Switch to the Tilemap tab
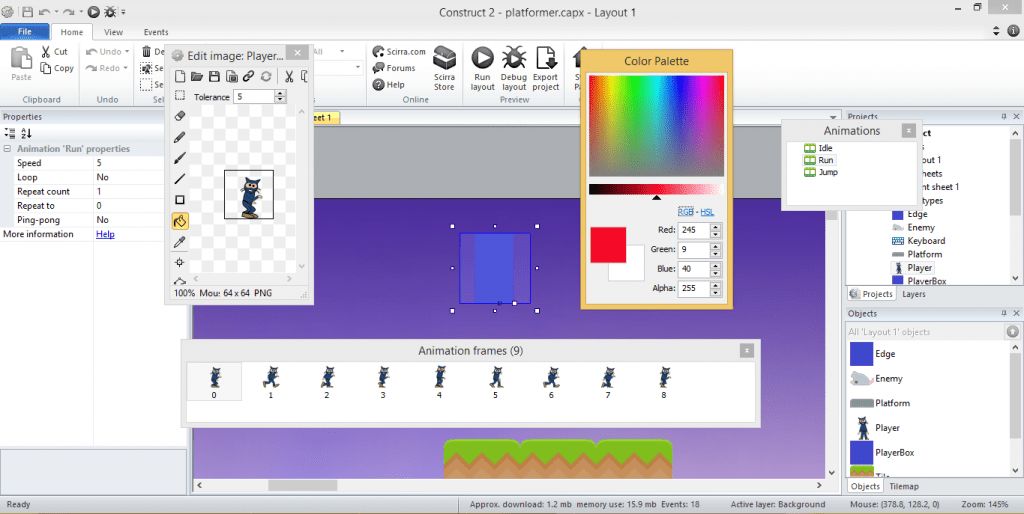1024x514 pixels. [904, 486]
